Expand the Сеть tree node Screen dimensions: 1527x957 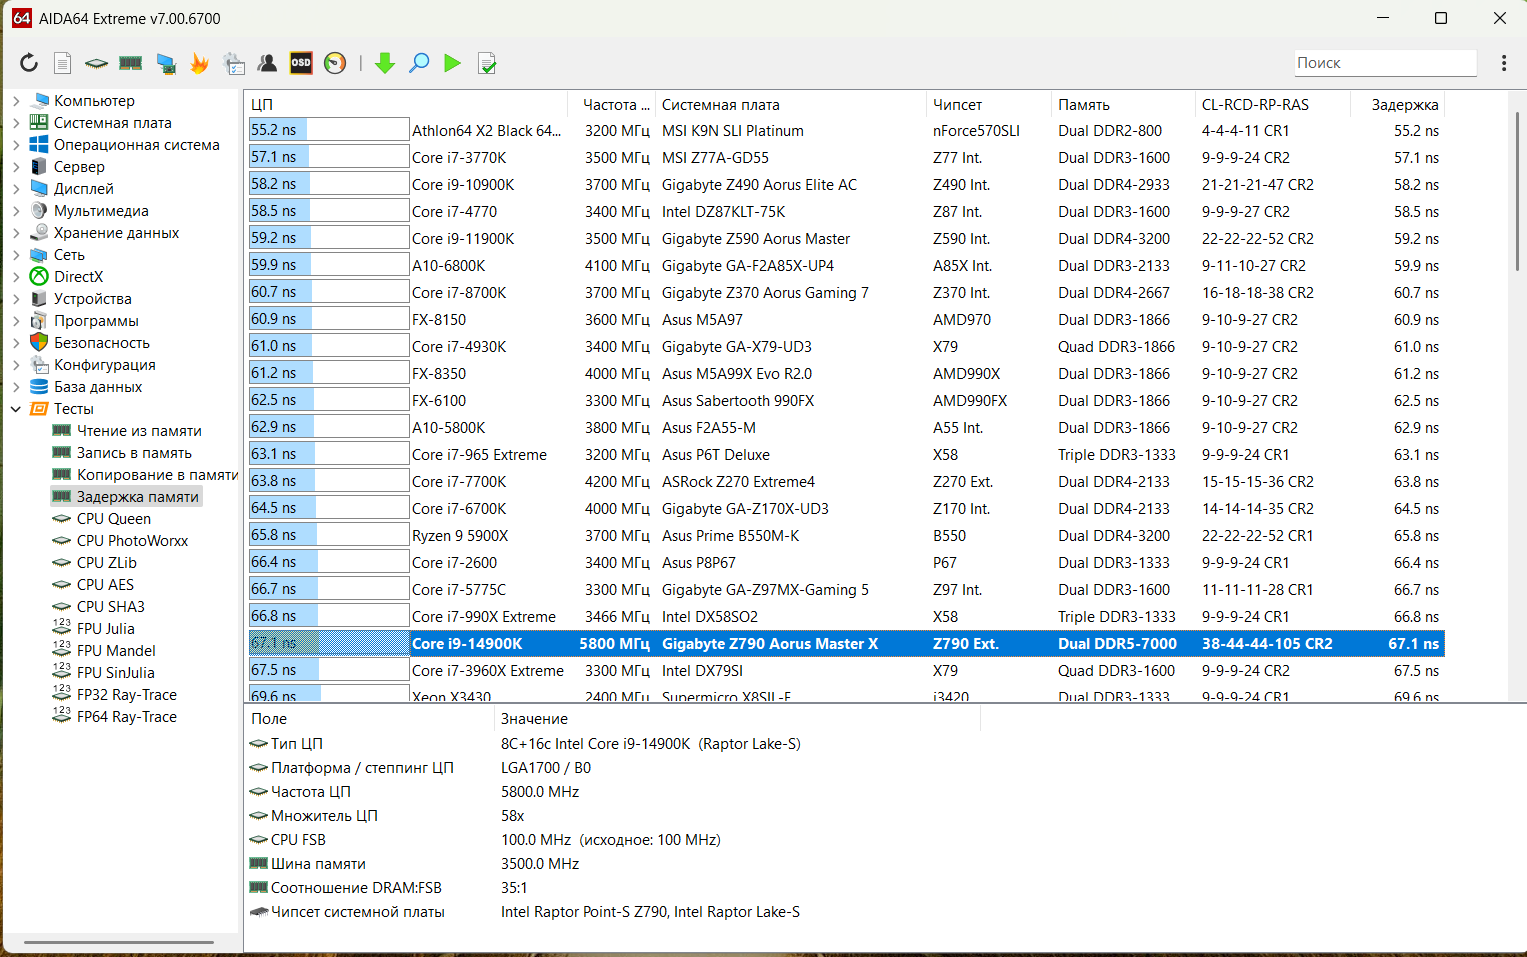coord(16,255)
